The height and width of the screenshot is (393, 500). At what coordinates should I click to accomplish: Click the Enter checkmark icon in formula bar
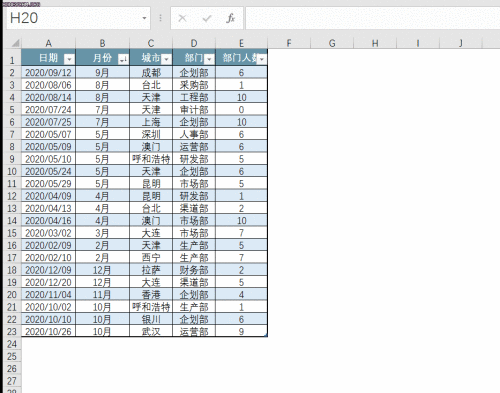tap(207, 18)
